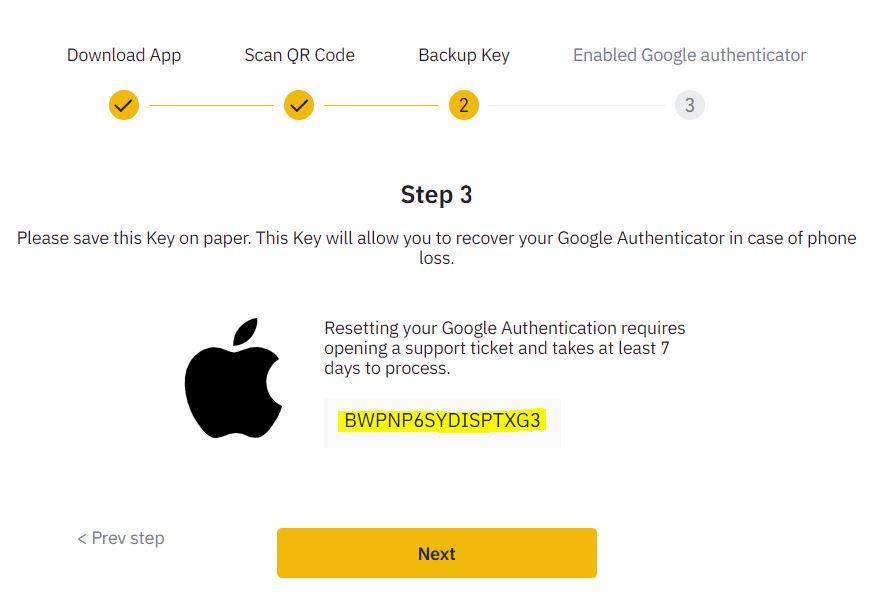Click the progress line before step 2 circle
This screenshot has height=607, width=875.
pos(382,105)
